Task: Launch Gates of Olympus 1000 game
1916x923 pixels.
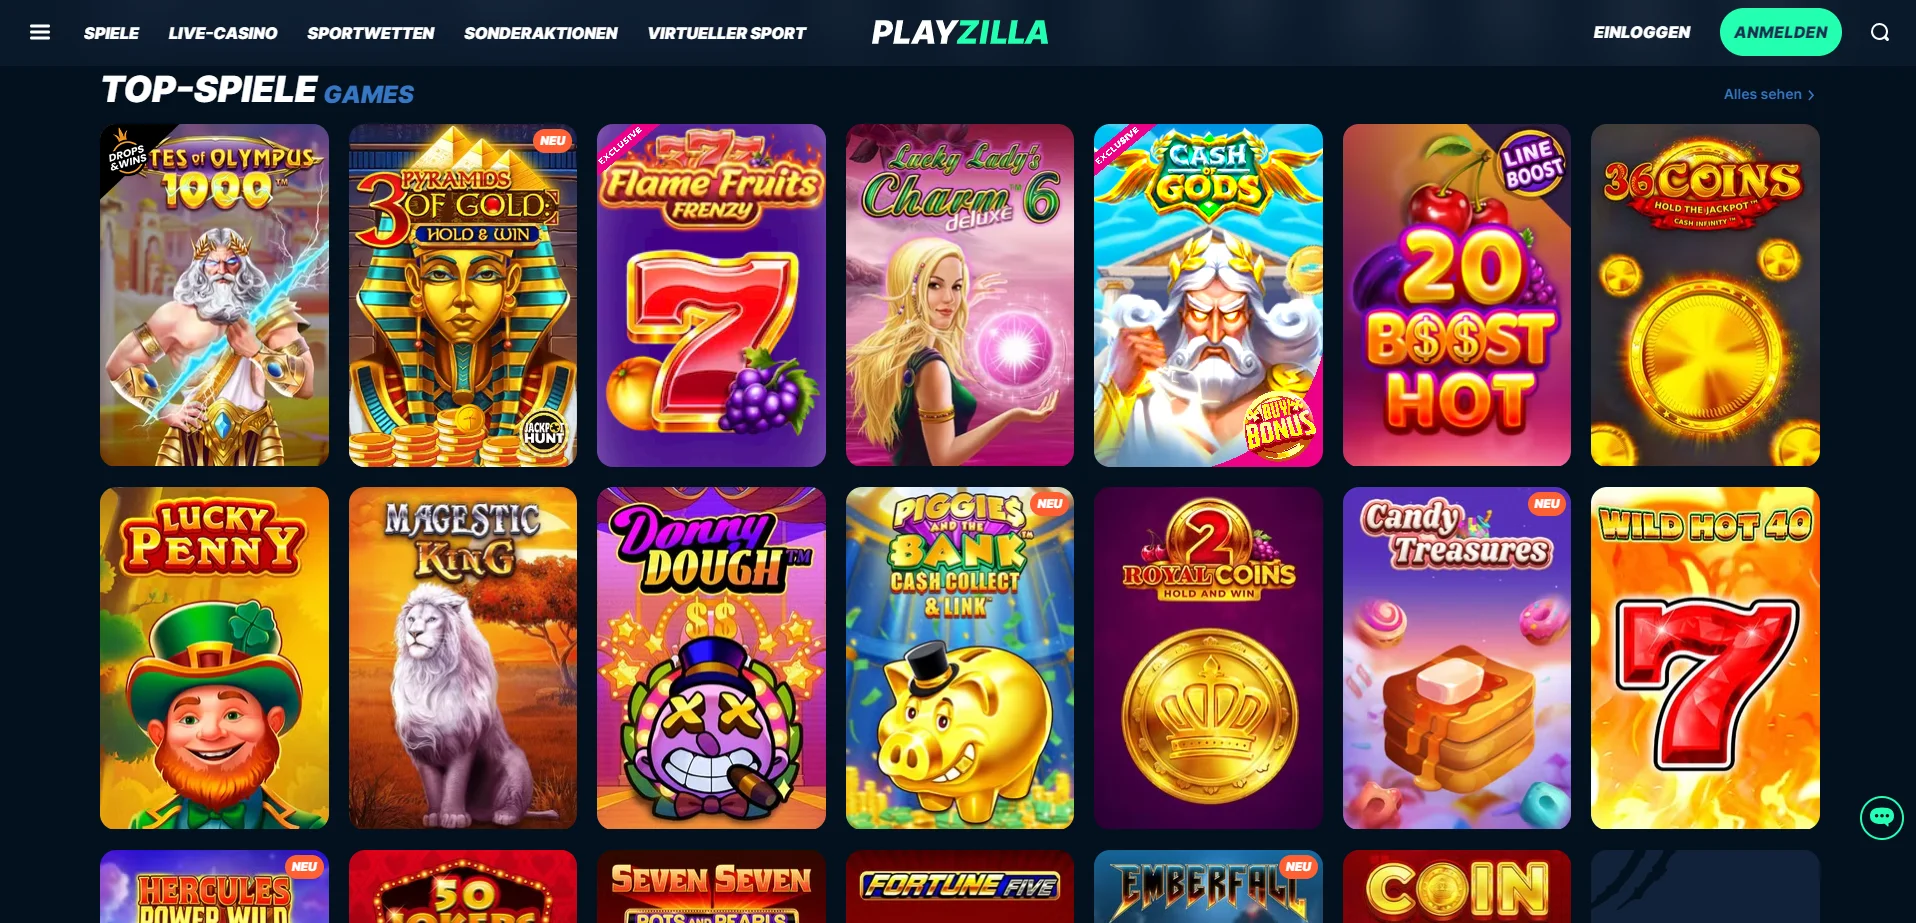Action: click(214, 295)
